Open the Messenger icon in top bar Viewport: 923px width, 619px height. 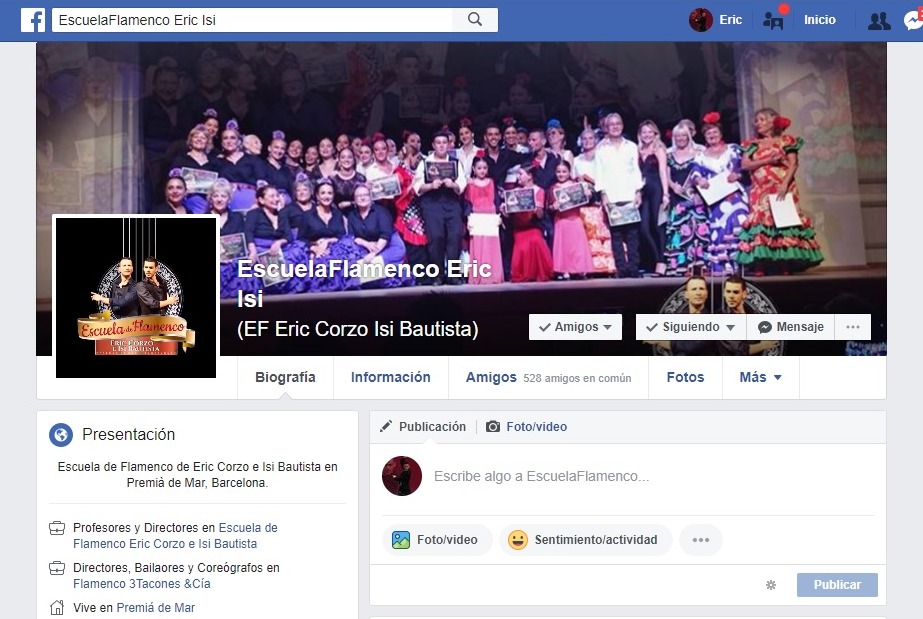[913, 21]
